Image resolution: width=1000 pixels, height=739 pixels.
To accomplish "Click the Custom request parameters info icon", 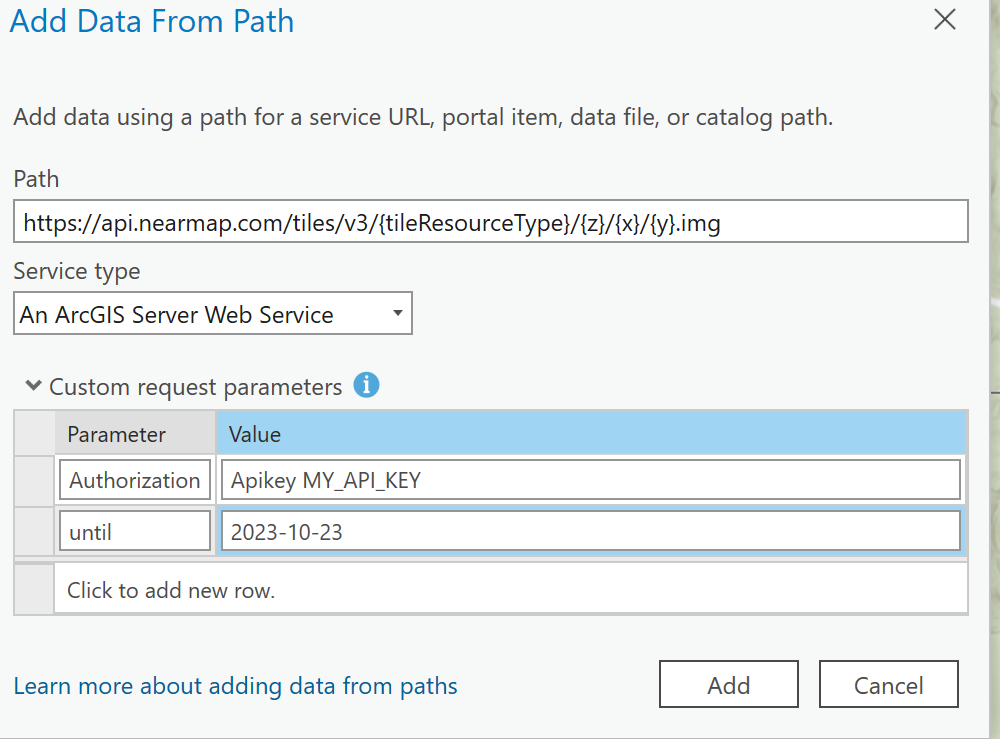I will [366, 386].
